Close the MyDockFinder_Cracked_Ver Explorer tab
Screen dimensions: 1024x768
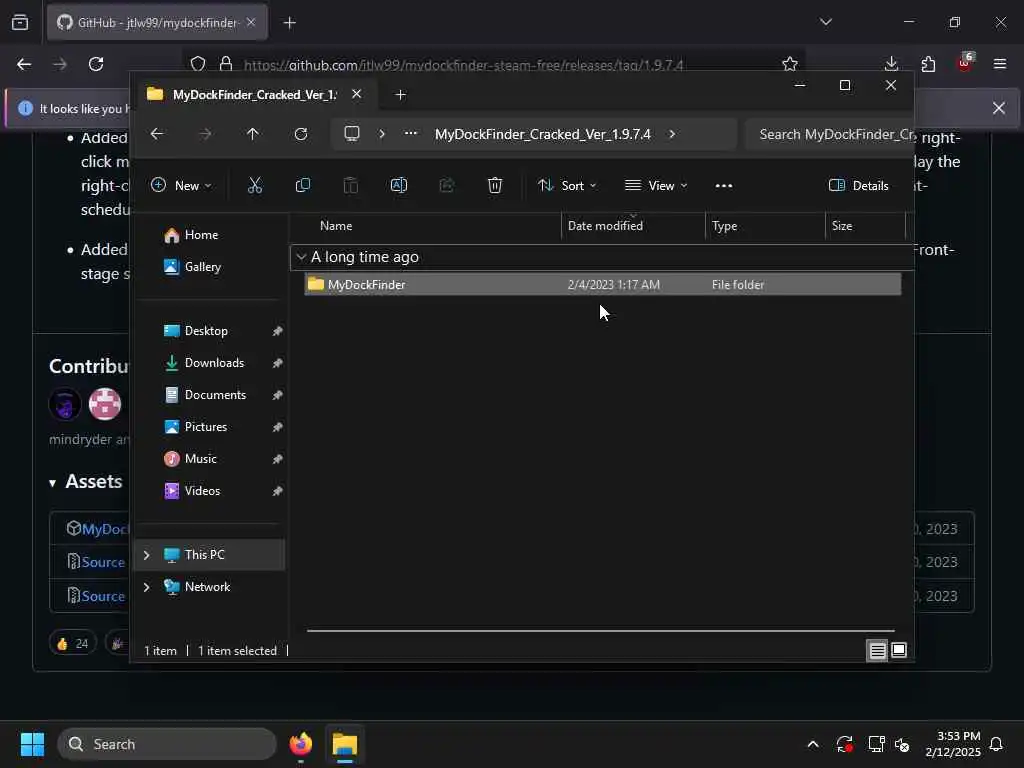pos(357,94)
